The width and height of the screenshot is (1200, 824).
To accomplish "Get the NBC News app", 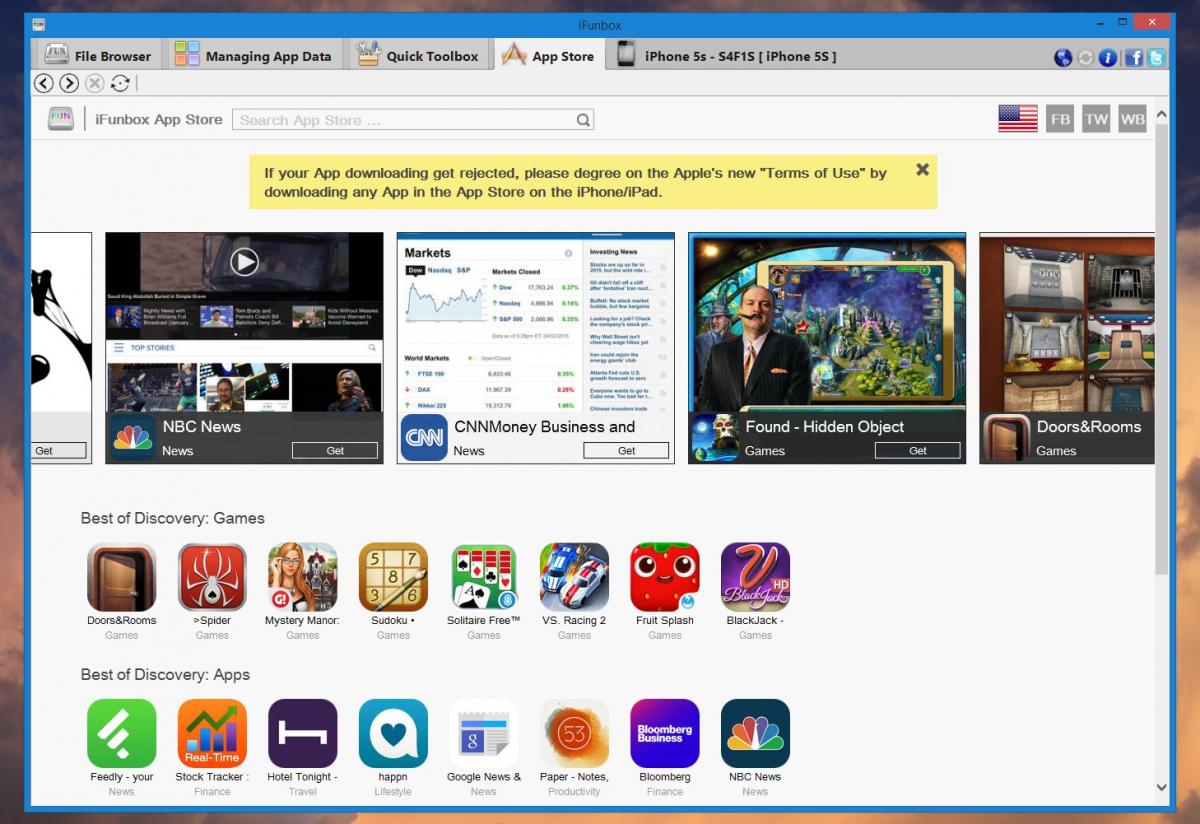I will click(x=335, y=451).
